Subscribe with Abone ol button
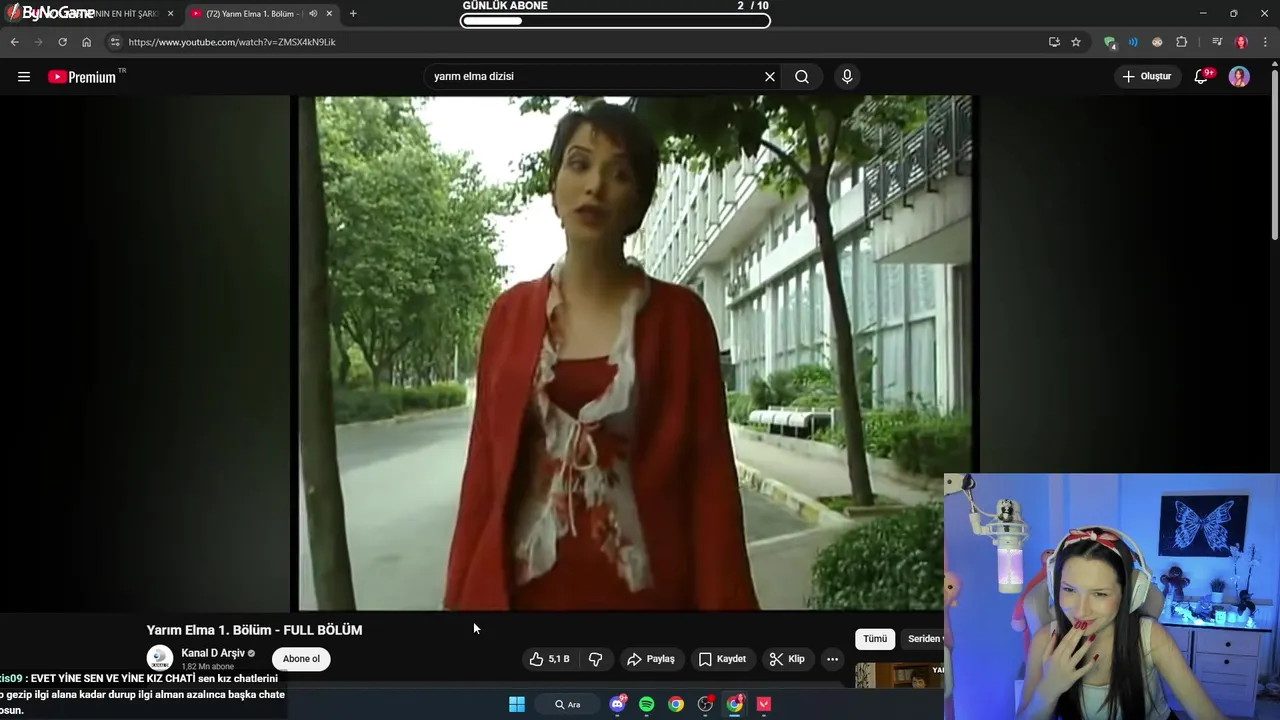This screenshot has width=1280, height=720. coord(301,659)
